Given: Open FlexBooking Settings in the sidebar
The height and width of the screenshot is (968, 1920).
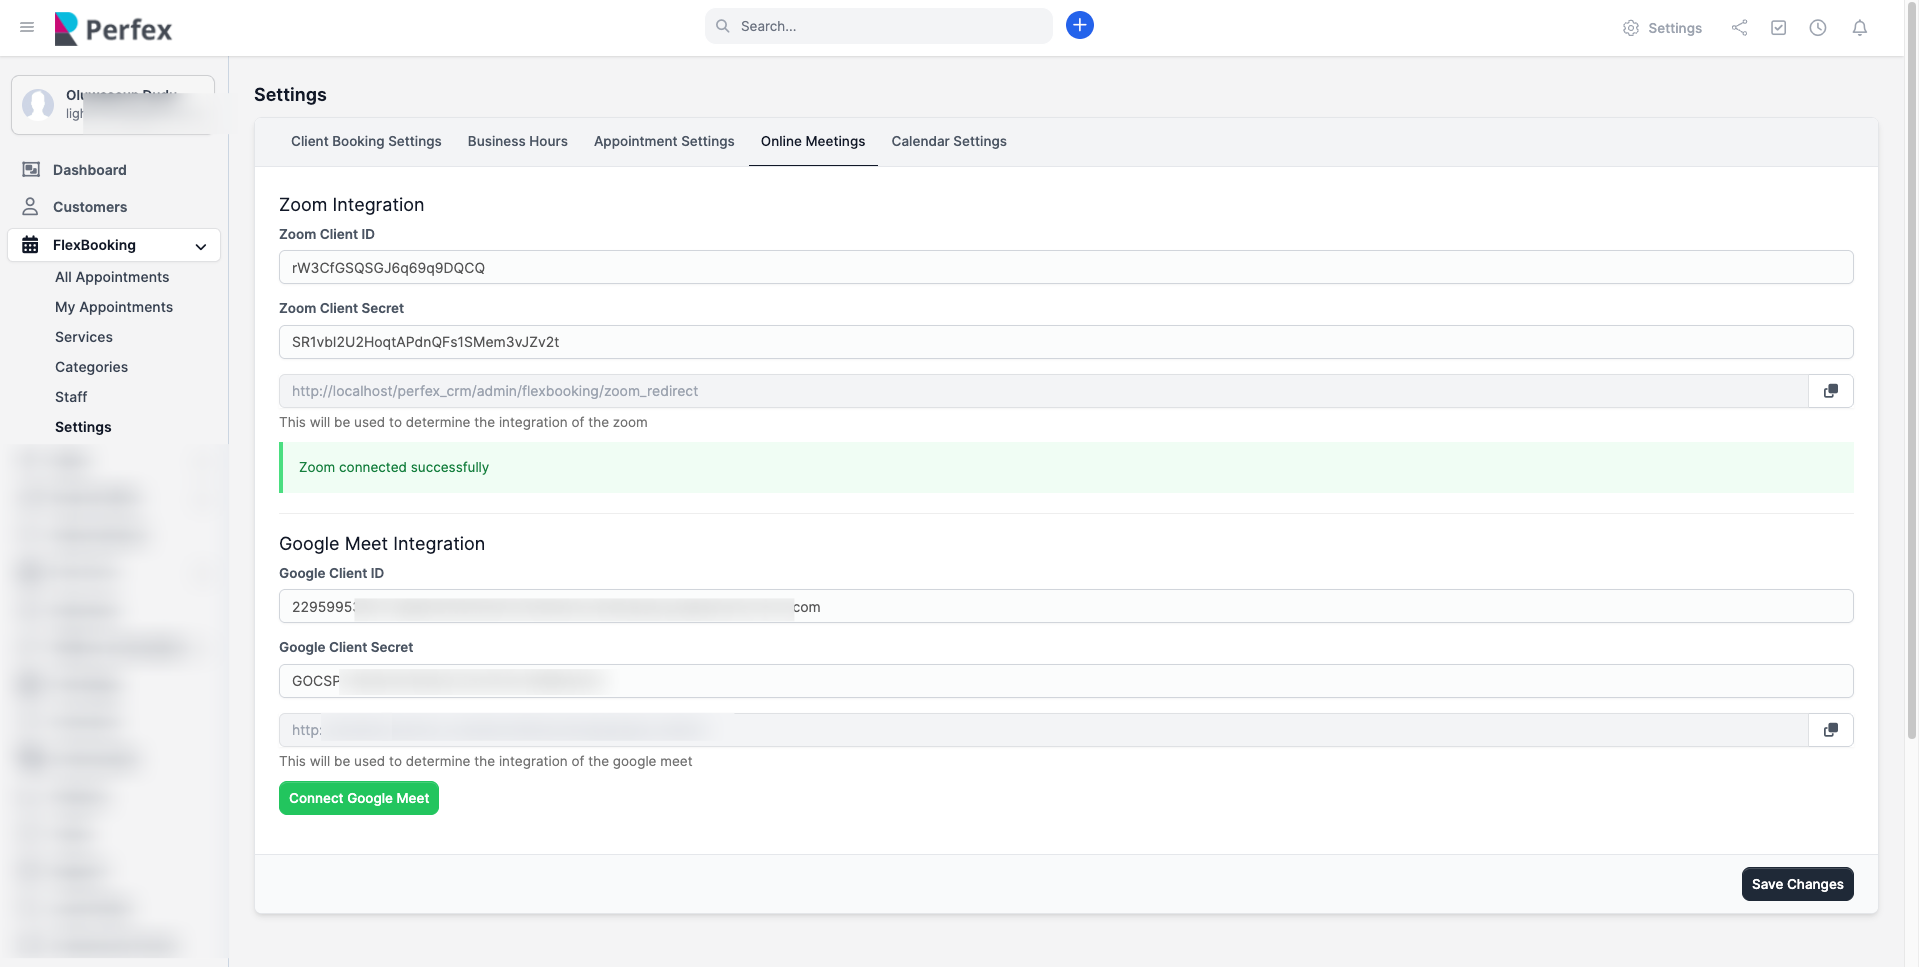Looking at the screenshot, I should click(x=83, y=427).
